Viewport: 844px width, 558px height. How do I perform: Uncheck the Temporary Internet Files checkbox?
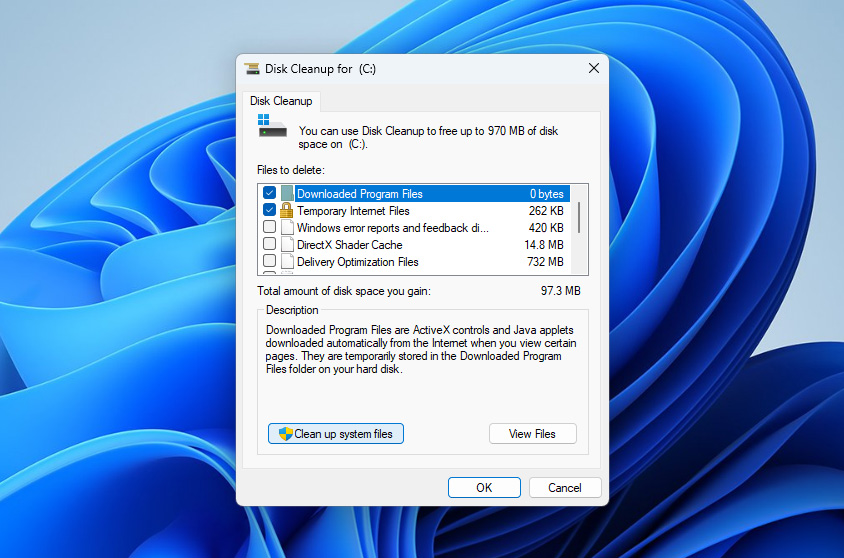click(270, 210)
